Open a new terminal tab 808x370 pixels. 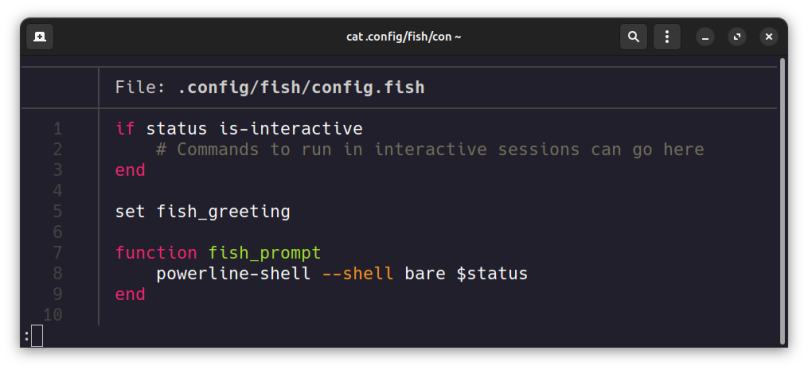tap(40, 37)
